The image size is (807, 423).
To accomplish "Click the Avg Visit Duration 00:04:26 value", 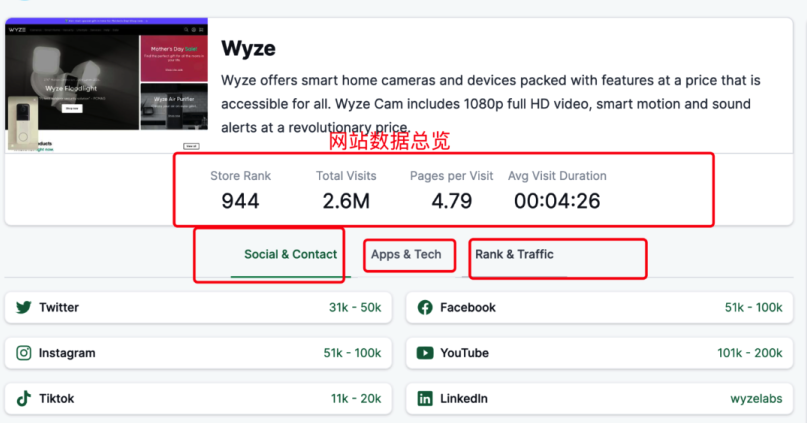I will (557, 201).
